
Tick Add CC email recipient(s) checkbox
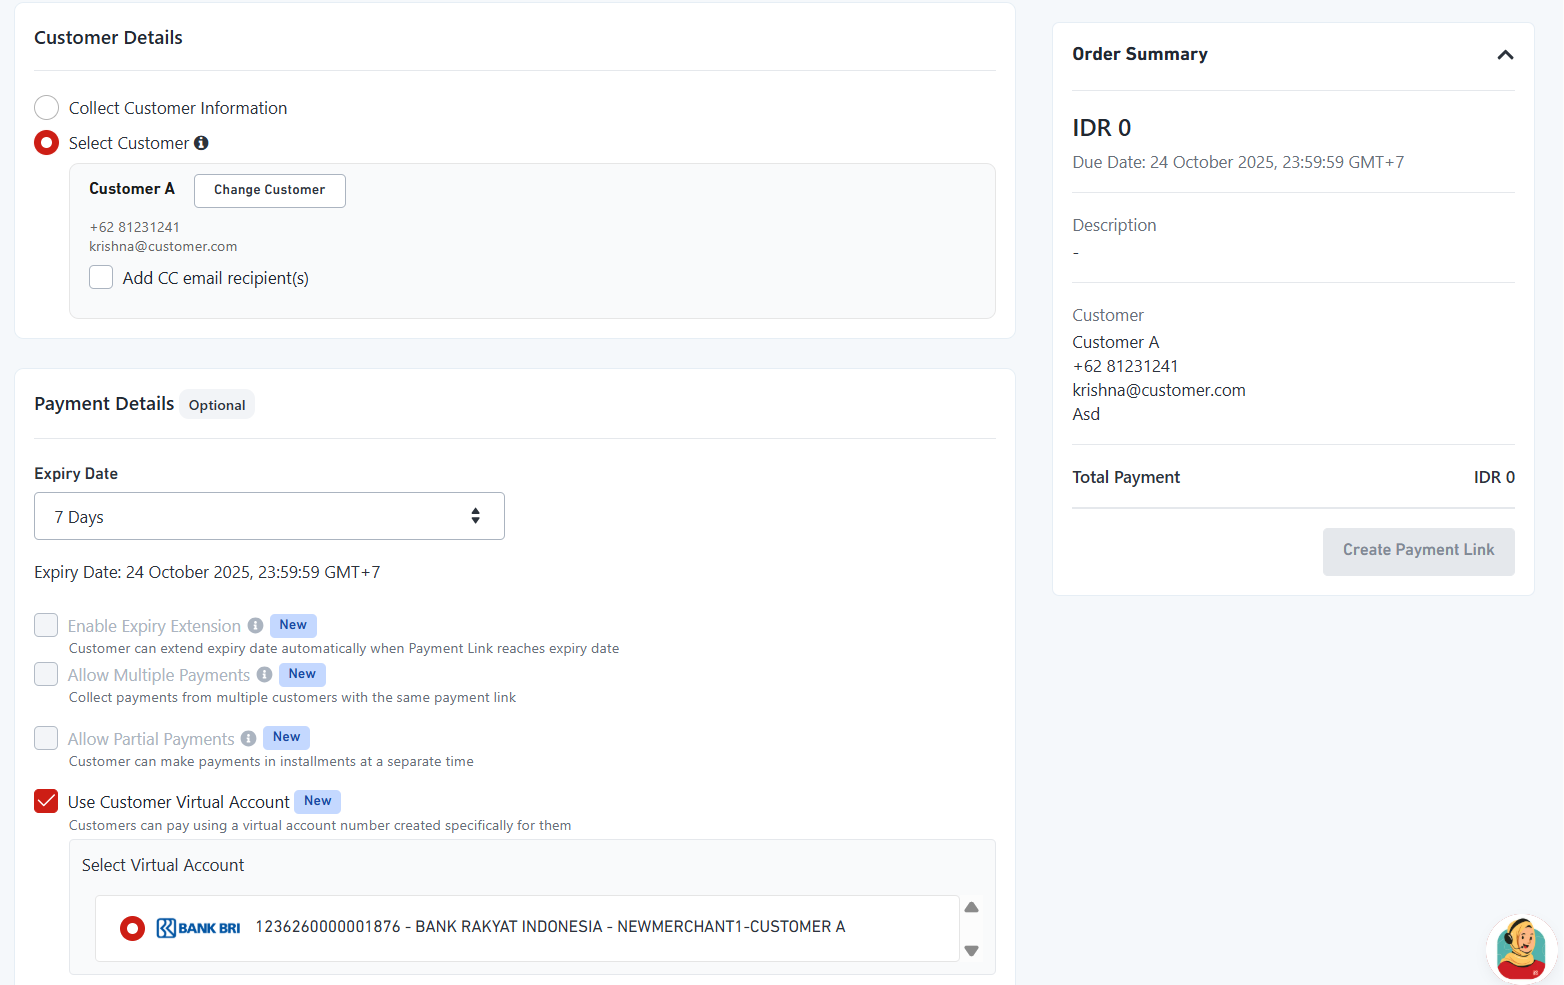click(x=101, y=278)
